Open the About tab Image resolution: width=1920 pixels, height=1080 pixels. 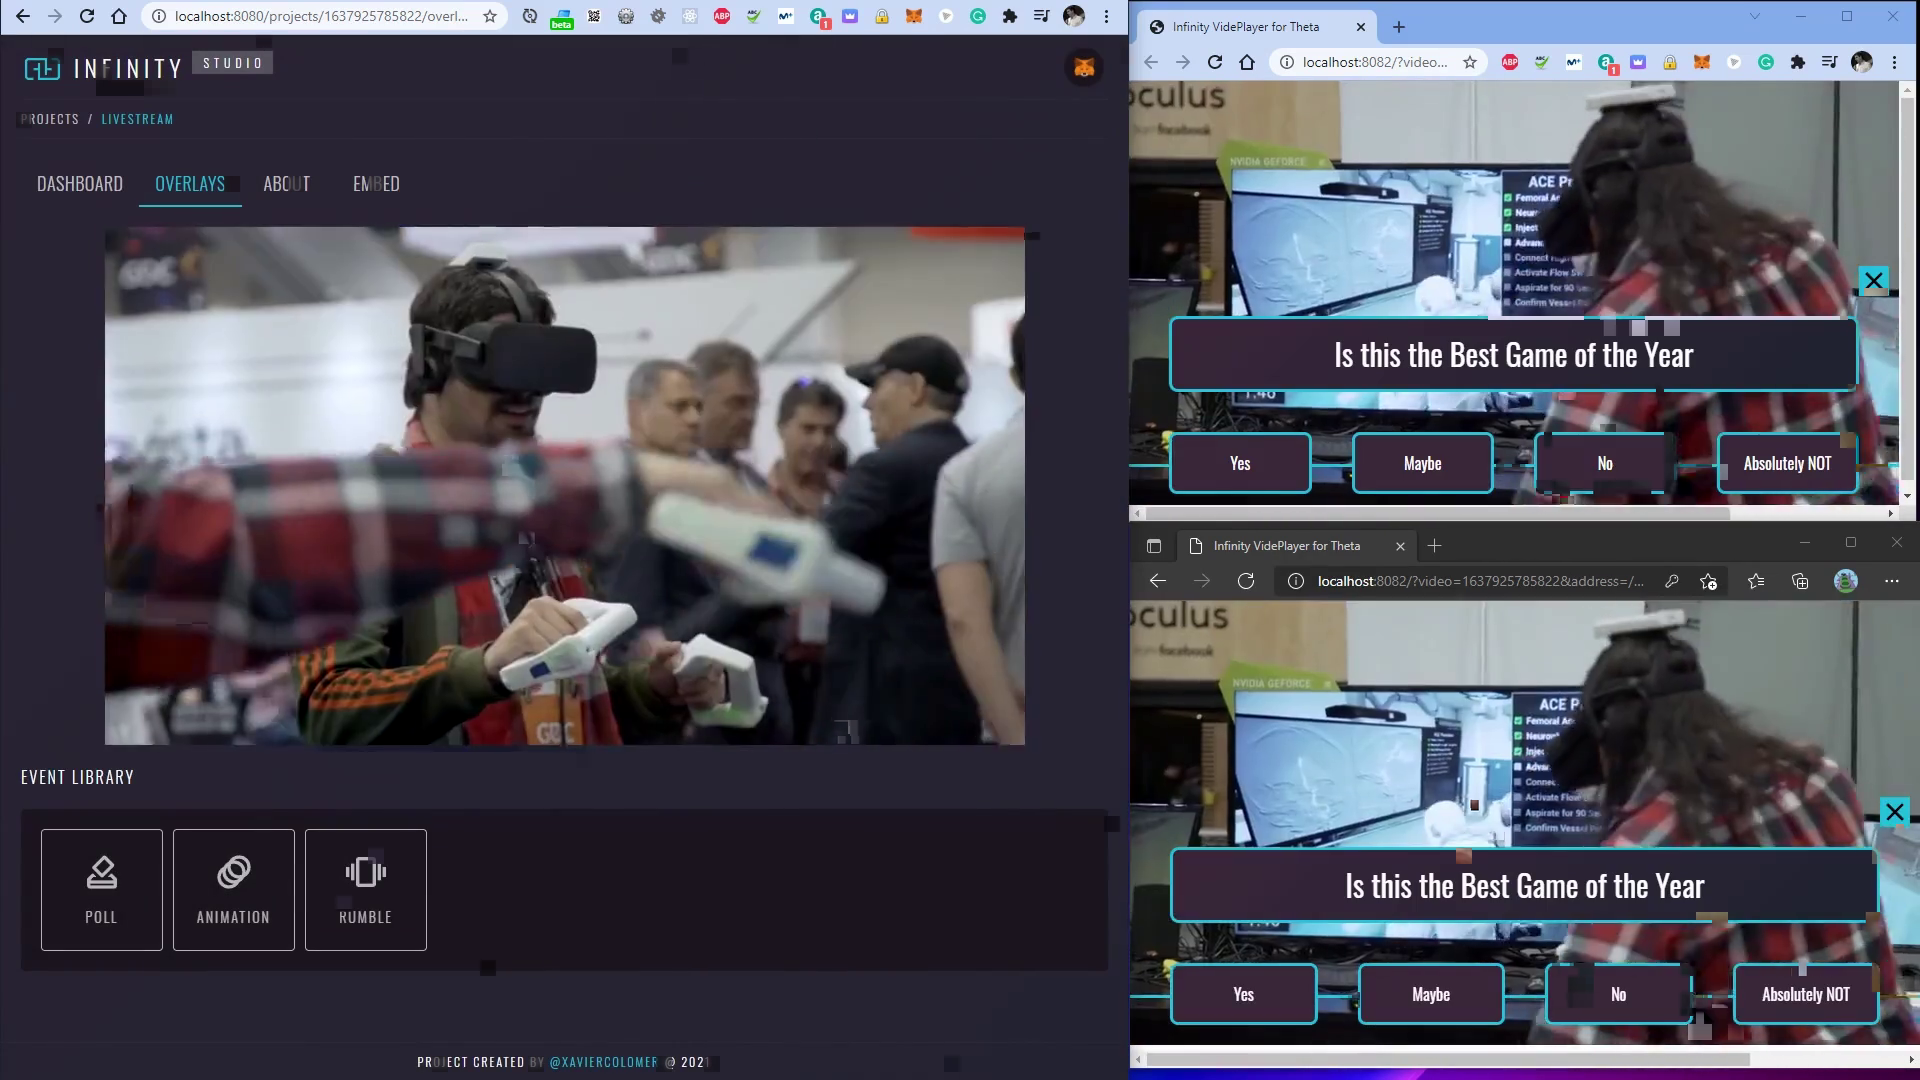[286, 184]
